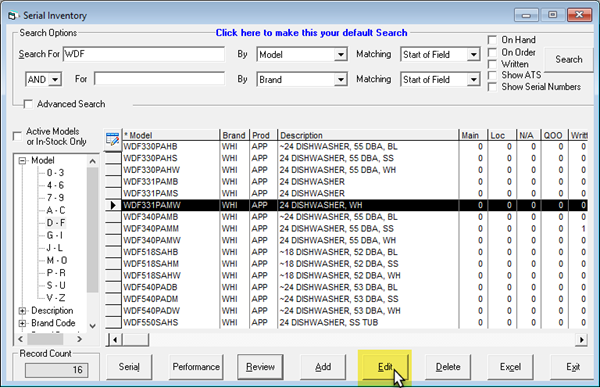Sort by the Description column header
The image size is (600, 388).
pyautogui.click(x=368, y=135)
